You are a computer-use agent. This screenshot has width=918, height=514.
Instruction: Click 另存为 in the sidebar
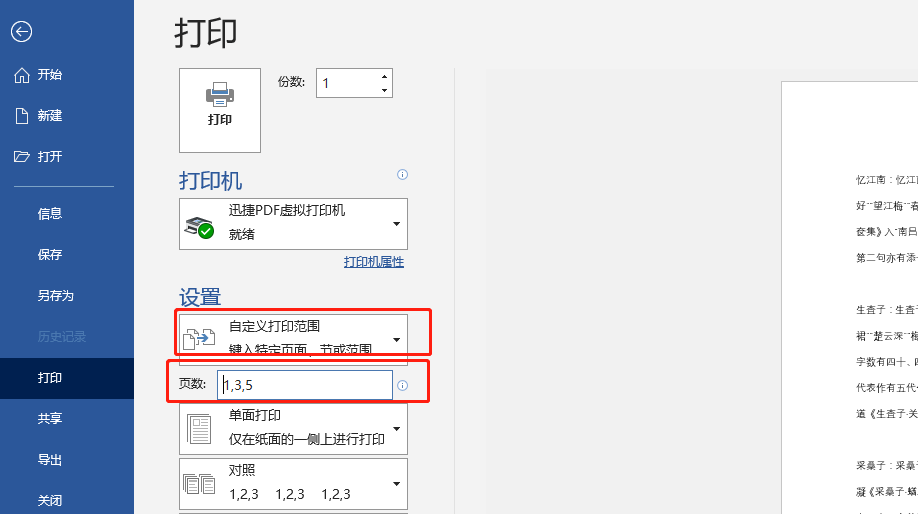[56, 296]
